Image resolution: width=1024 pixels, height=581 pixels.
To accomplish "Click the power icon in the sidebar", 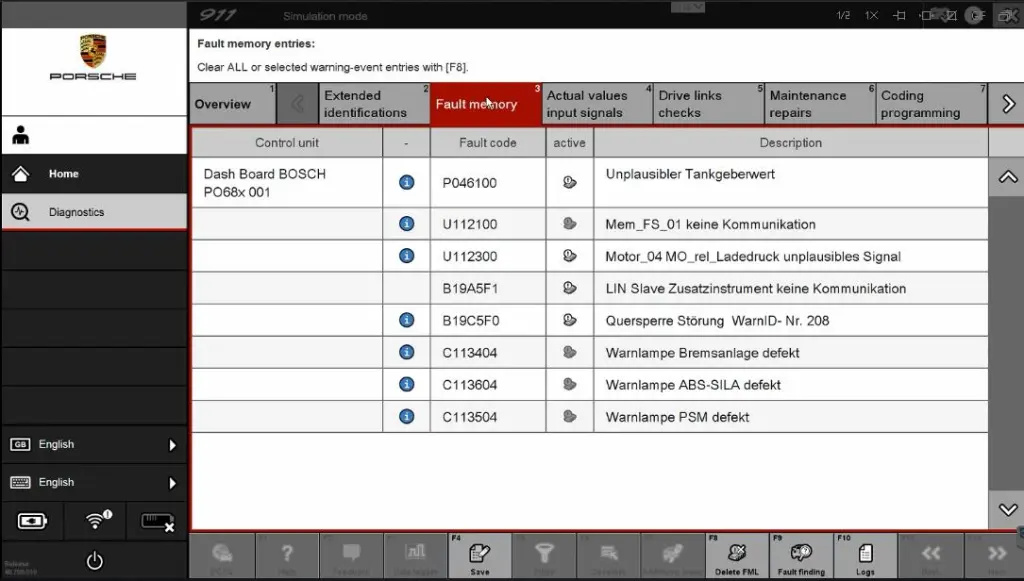I will pyautogui.click(x=94, y=561).
